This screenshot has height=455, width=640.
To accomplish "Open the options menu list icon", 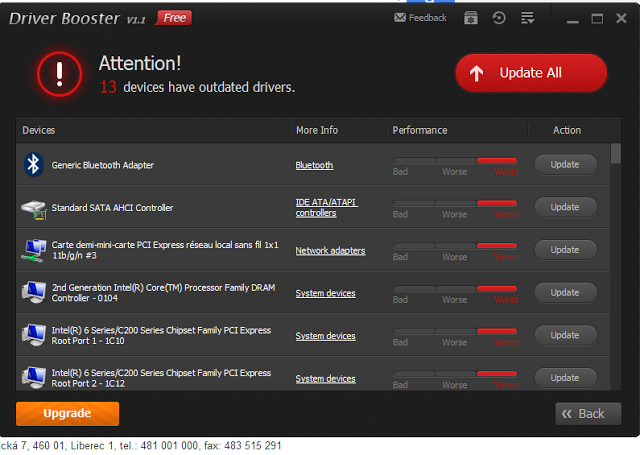I will (527, 18).
